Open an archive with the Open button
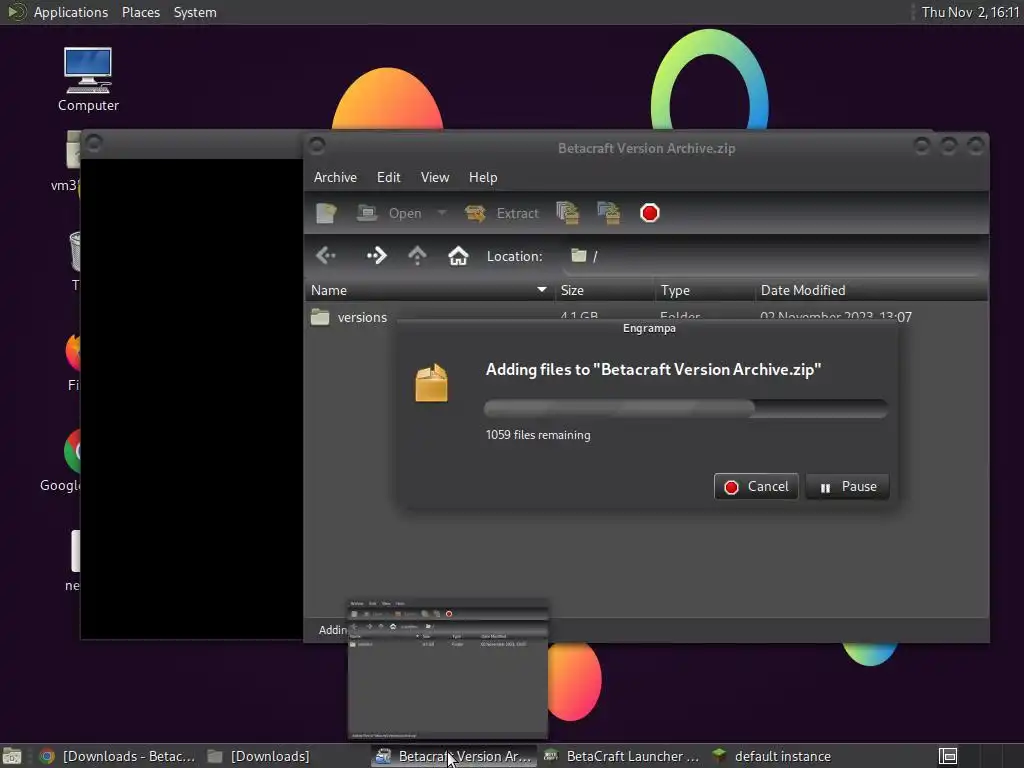1024x768 pixels. 389,213
